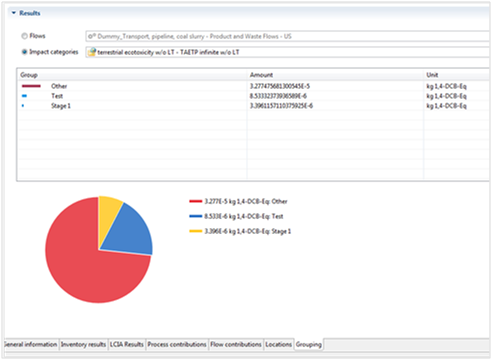This screenshot has width=493, height=360.
Task: Click the unit cell in the Test row
Action: coord(446,96)
